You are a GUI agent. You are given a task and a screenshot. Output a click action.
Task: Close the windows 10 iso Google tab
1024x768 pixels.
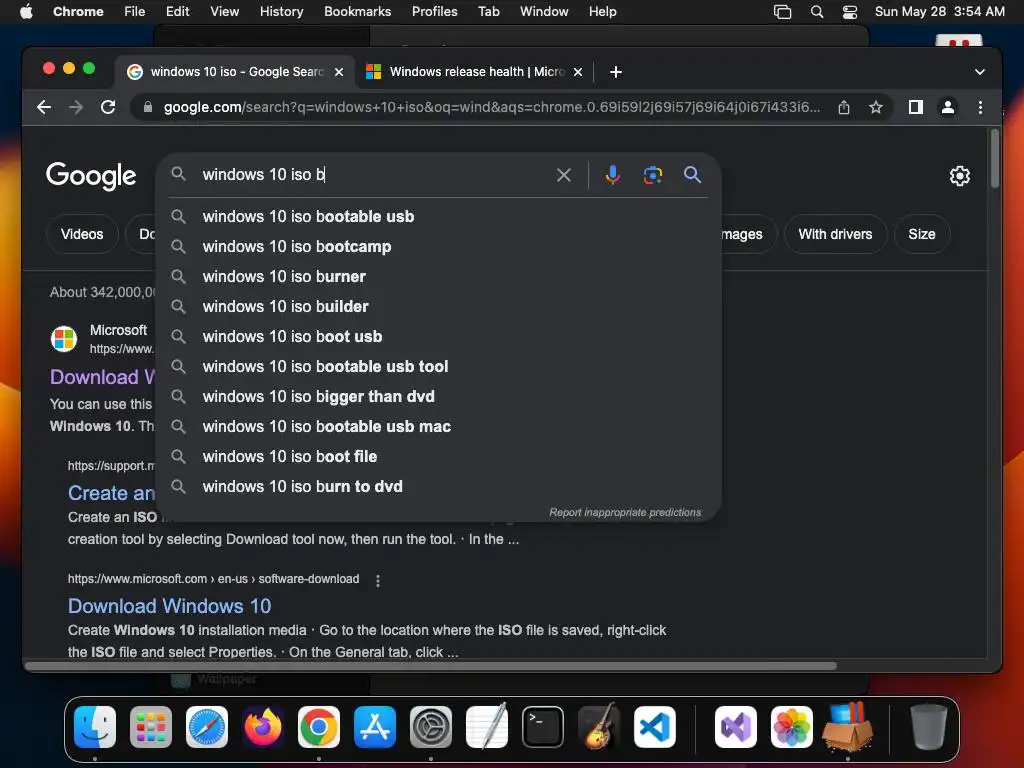coord(339,72)
